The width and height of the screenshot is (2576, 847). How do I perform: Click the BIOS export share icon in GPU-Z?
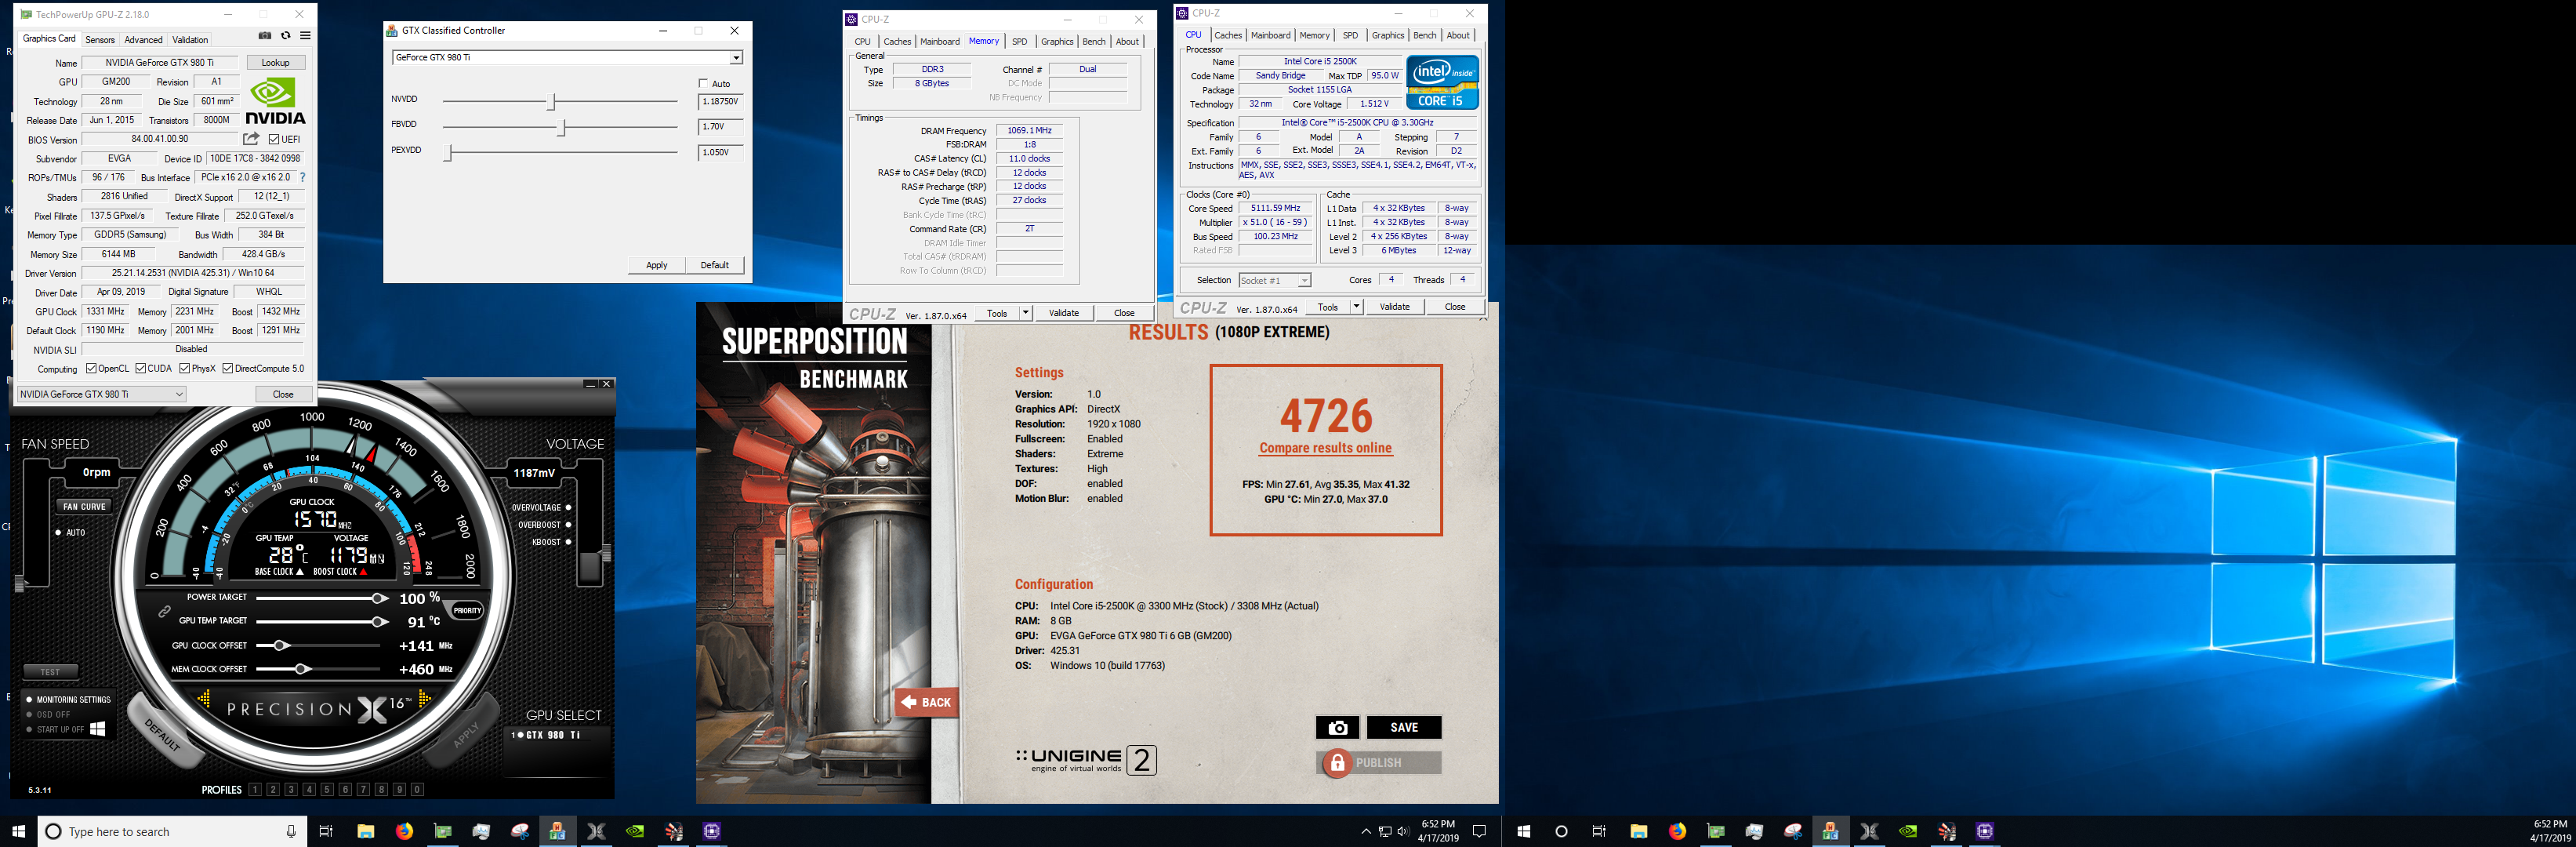251,139
